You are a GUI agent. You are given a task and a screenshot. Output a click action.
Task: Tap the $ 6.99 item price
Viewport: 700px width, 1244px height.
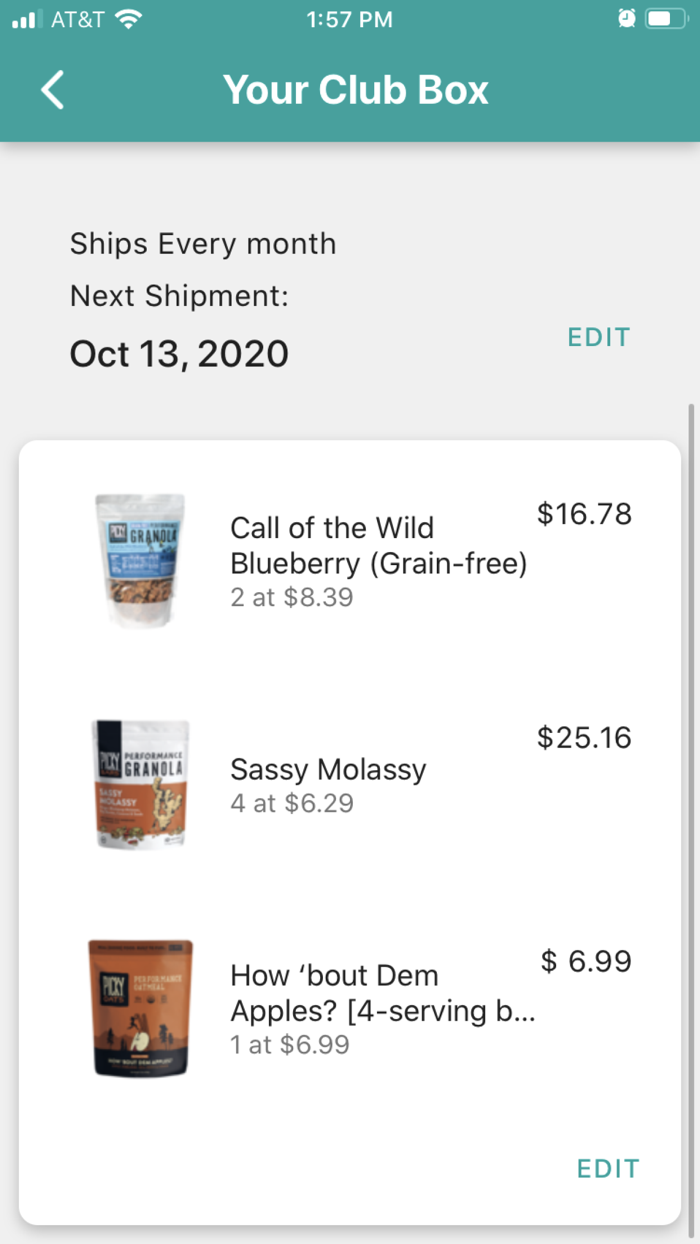click(586, 962)
